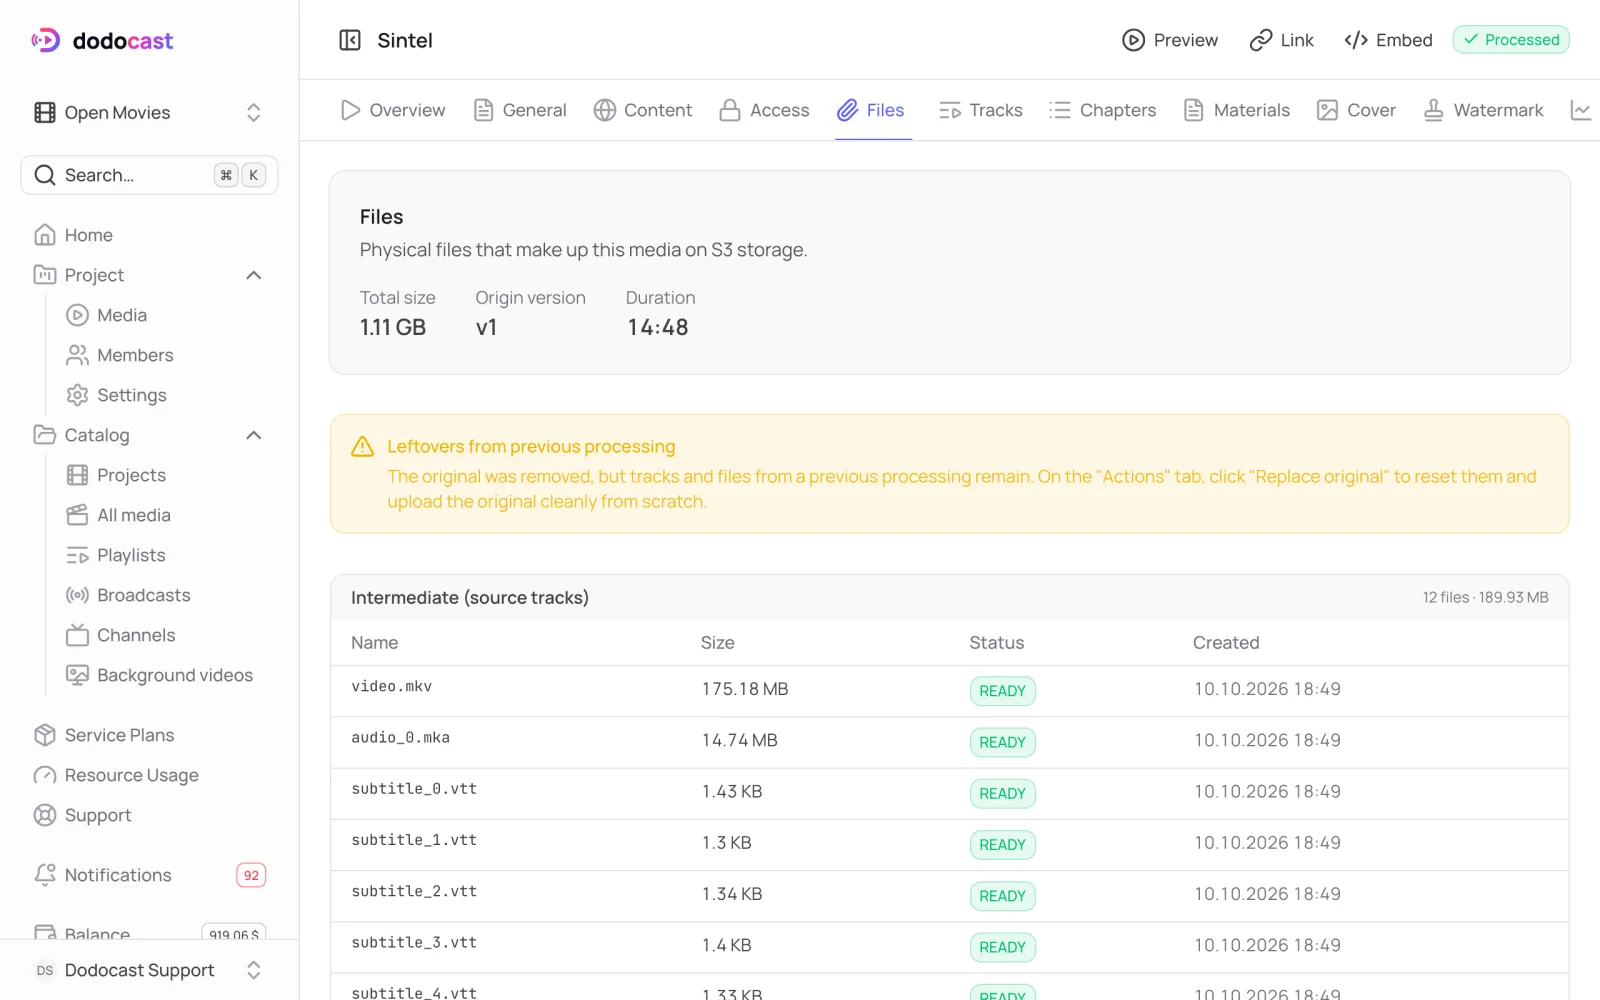The width and height of the screenshot is (1600, 1000).
Task: Switch to the General tab
Action: [x=520, y=110]
